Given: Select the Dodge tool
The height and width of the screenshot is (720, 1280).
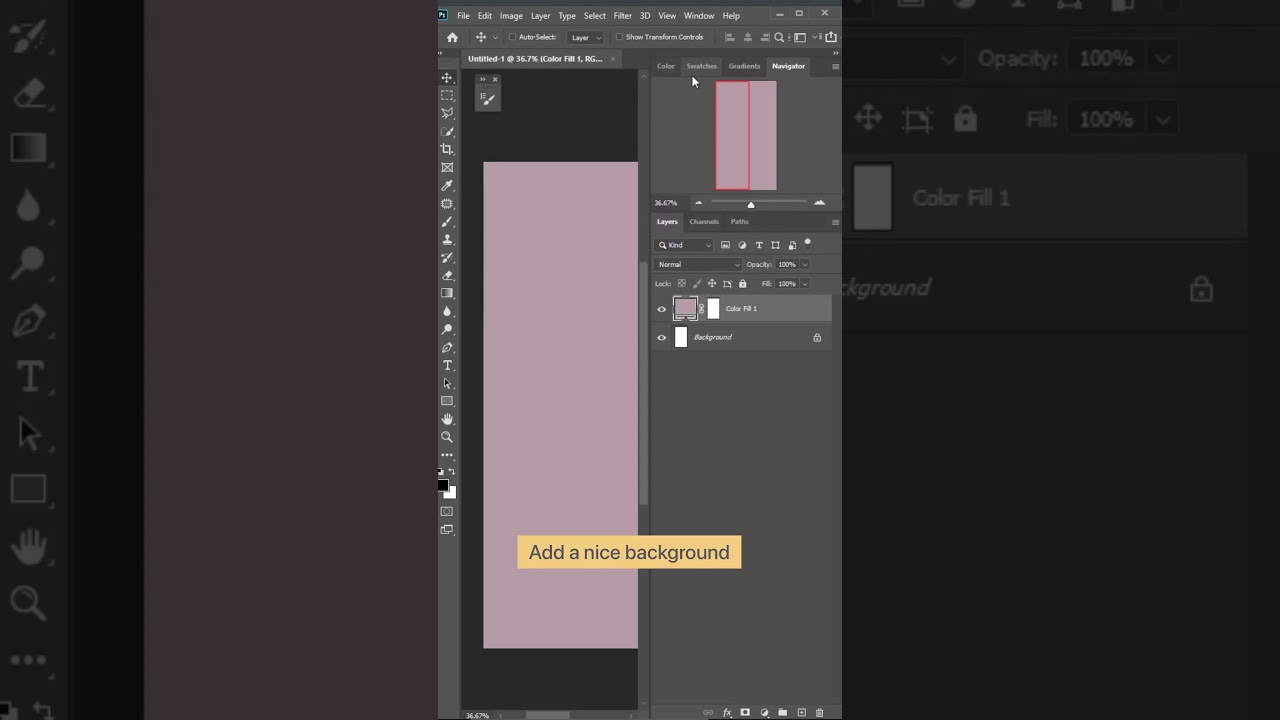Looking at the screenshot, I should 447,330.
